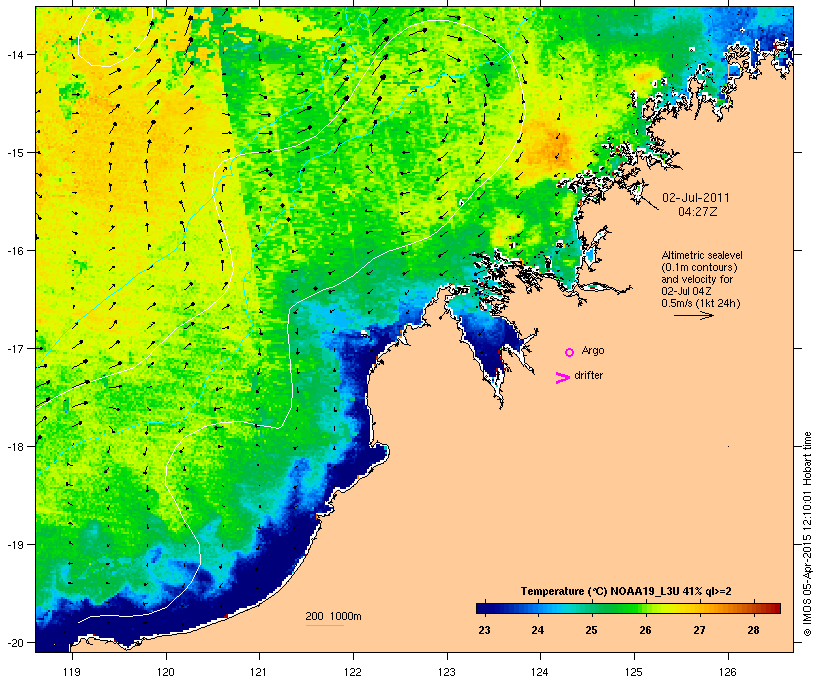Click the magenta Argo circle symbol

pos(570,353)
